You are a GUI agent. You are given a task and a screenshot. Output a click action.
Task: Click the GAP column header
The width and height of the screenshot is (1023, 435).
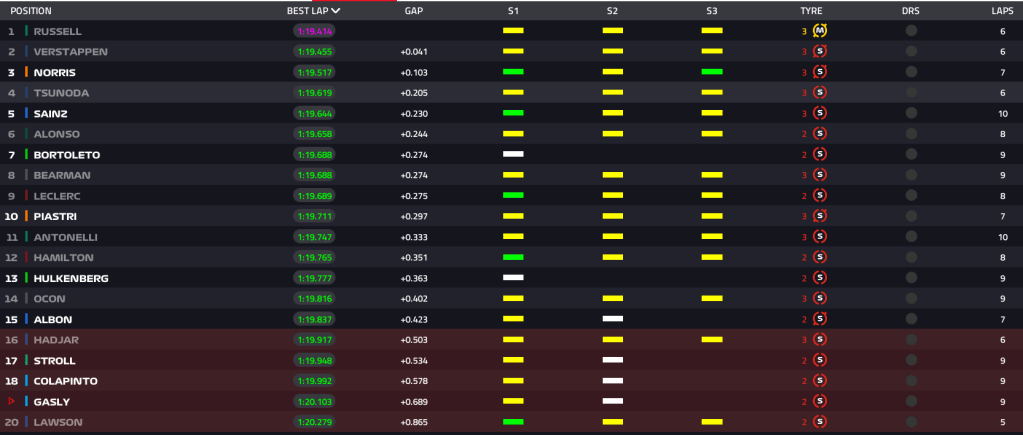coord(414,11)
